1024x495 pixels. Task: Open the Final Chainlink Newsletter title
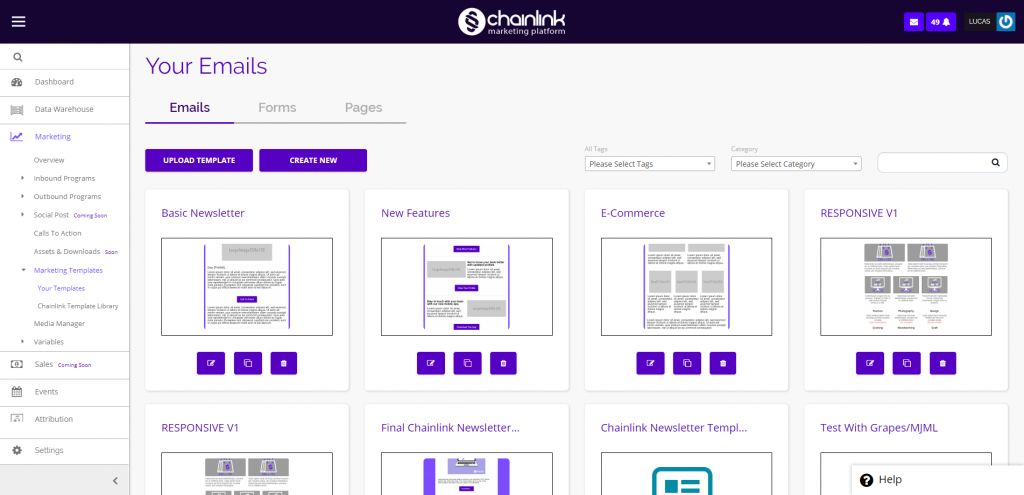[451, 428]
